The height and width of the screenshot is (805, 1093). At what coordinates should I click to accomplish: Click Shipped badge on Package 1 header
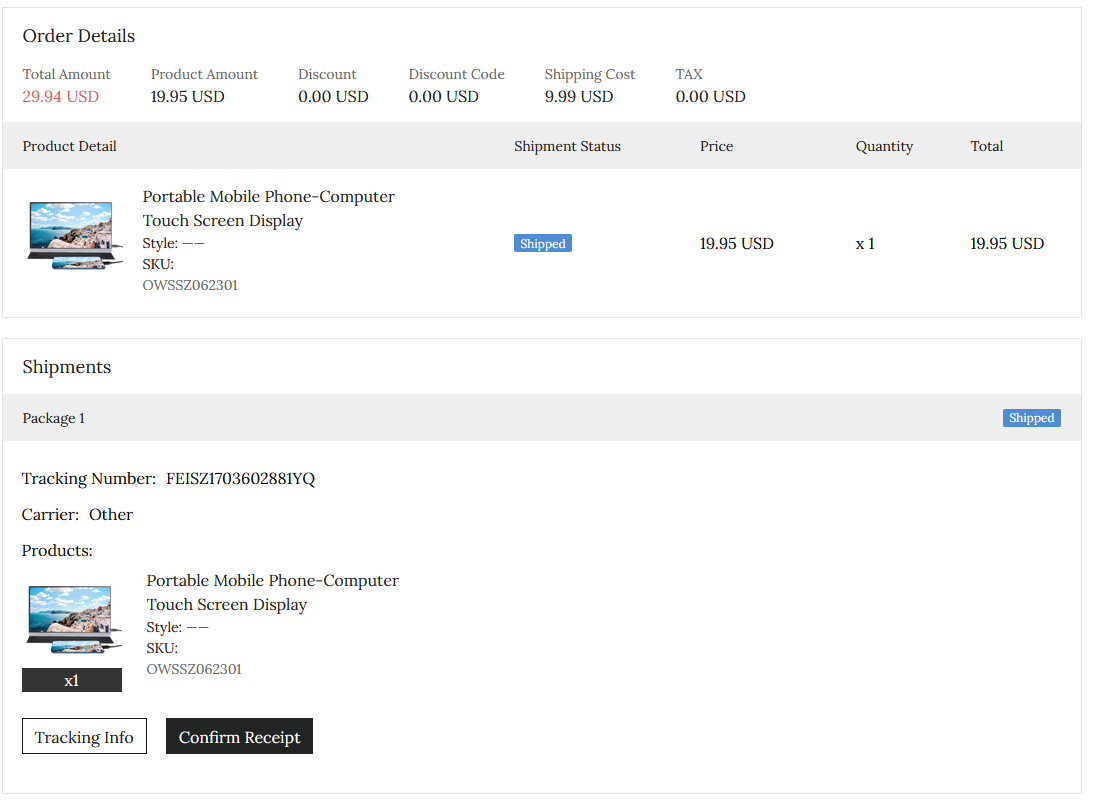(1032, 417)
